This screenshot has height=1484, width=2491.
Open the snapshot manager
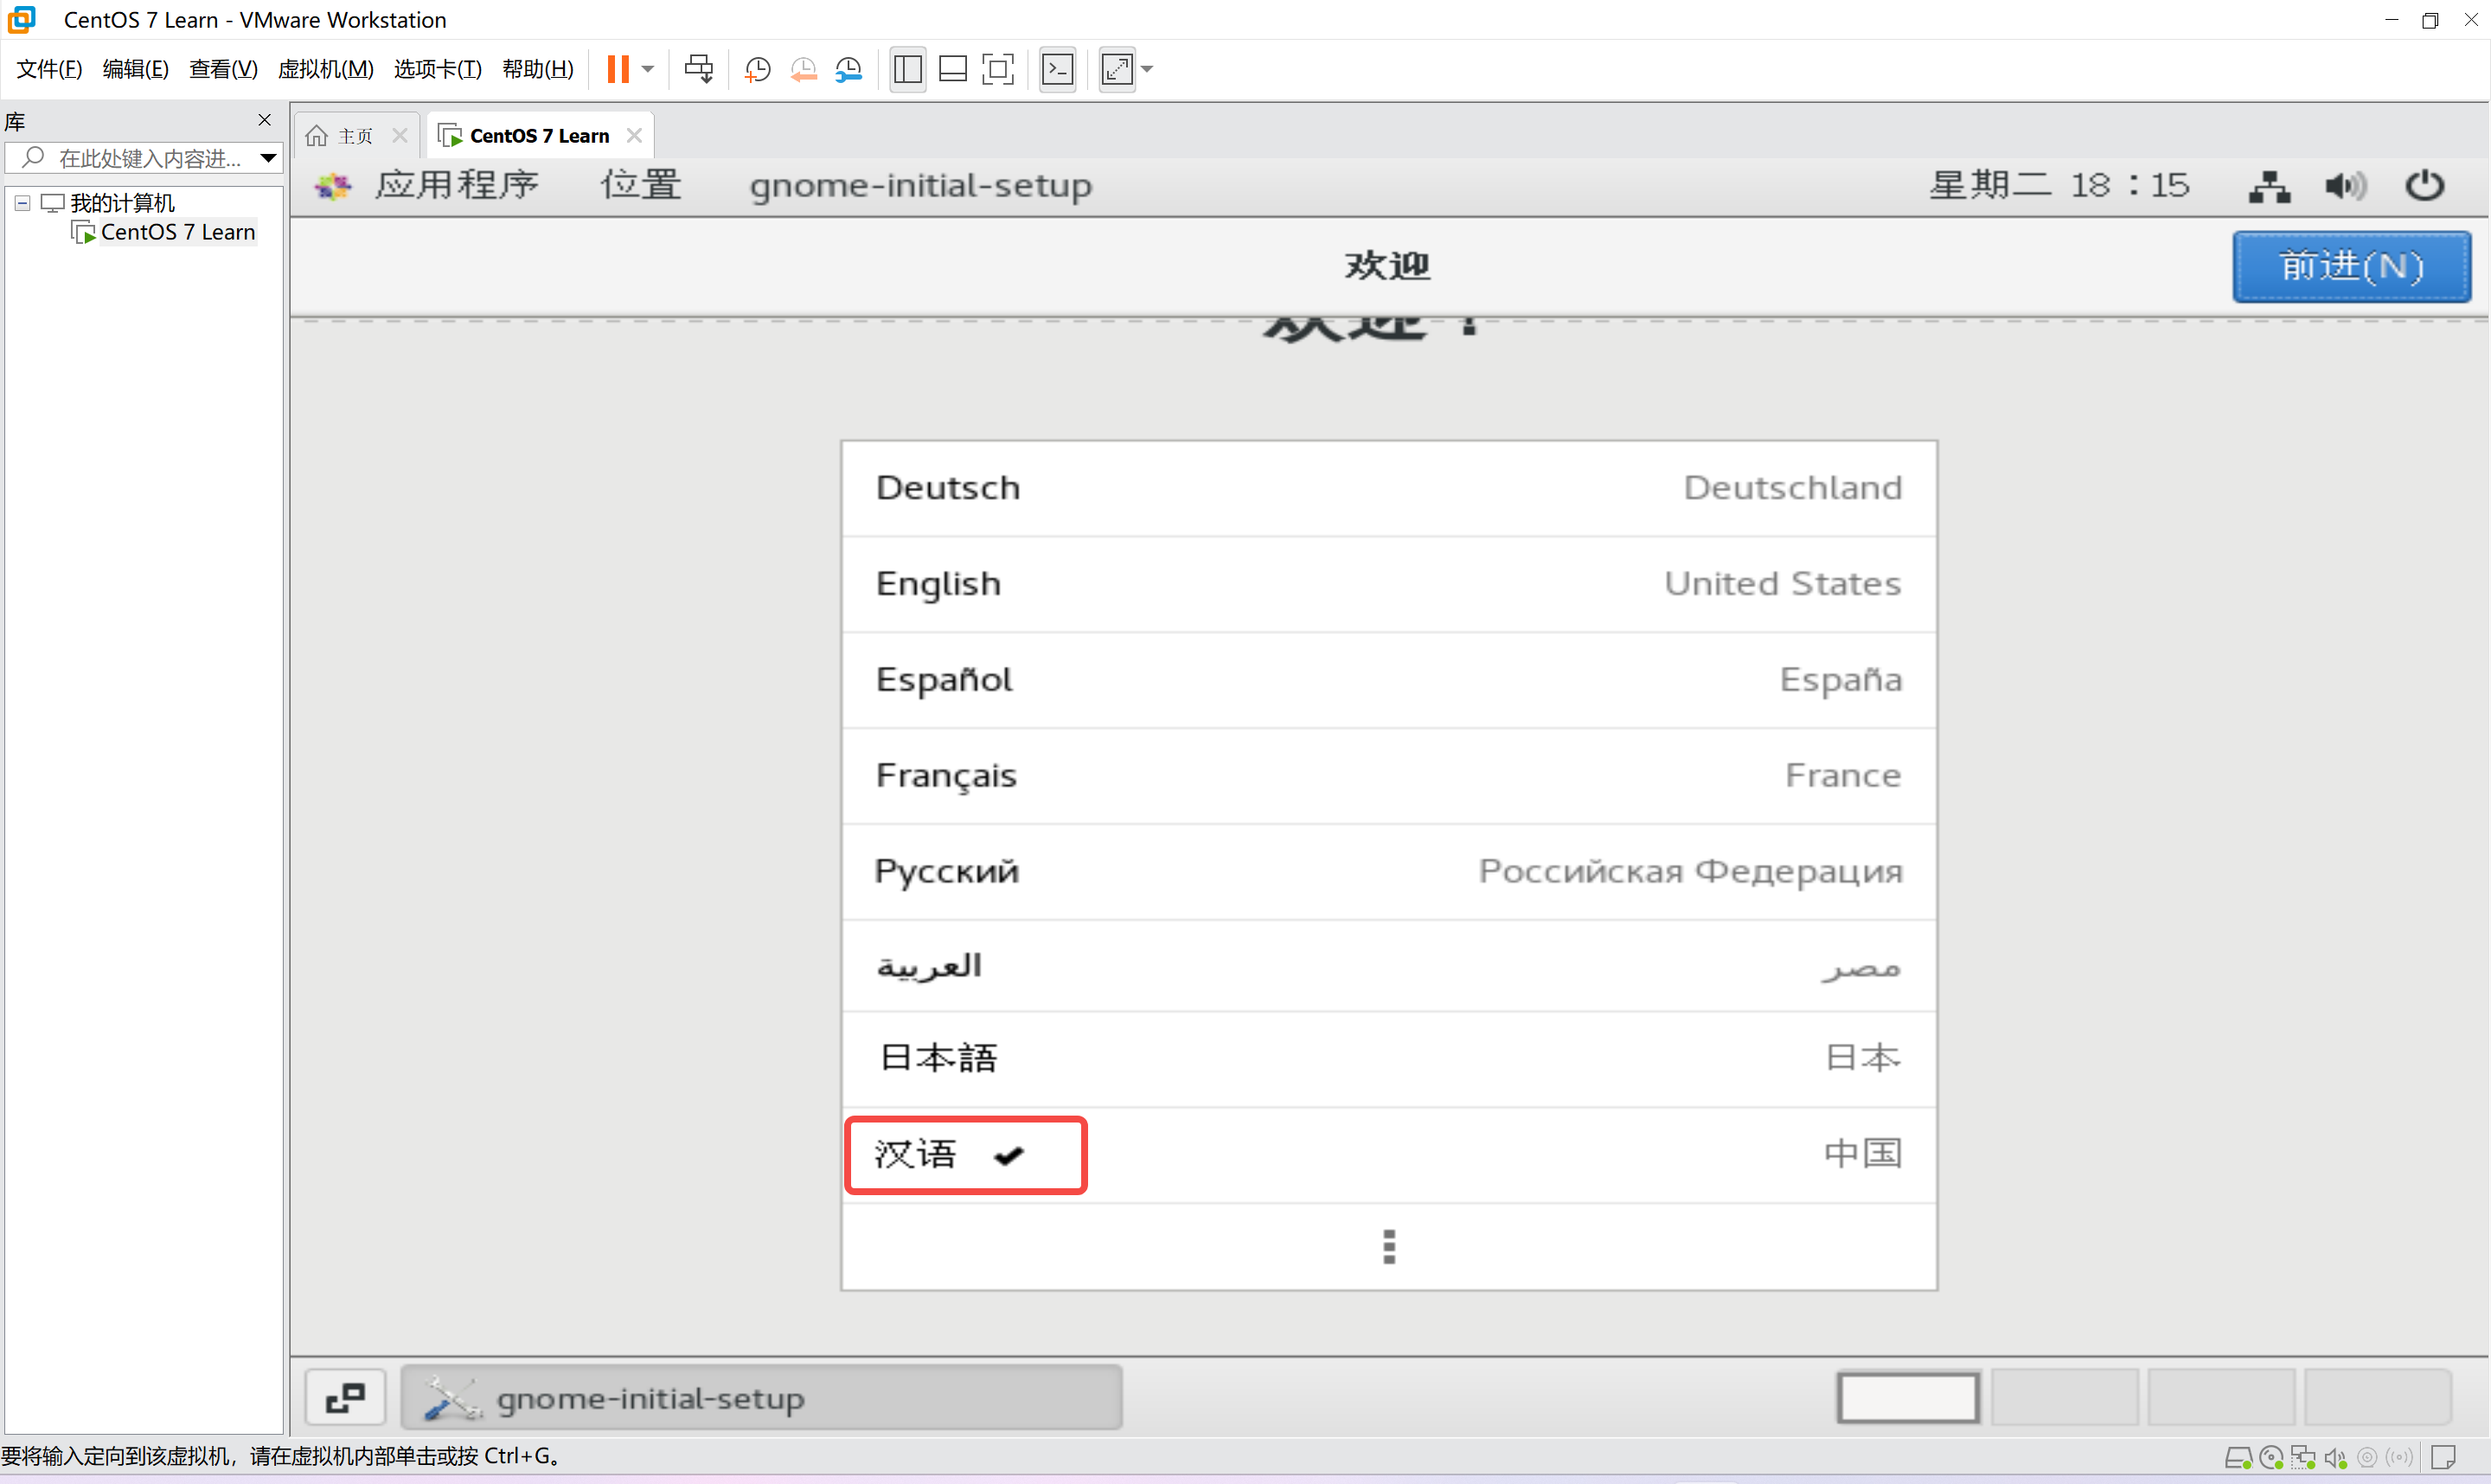tap(848, 69)
